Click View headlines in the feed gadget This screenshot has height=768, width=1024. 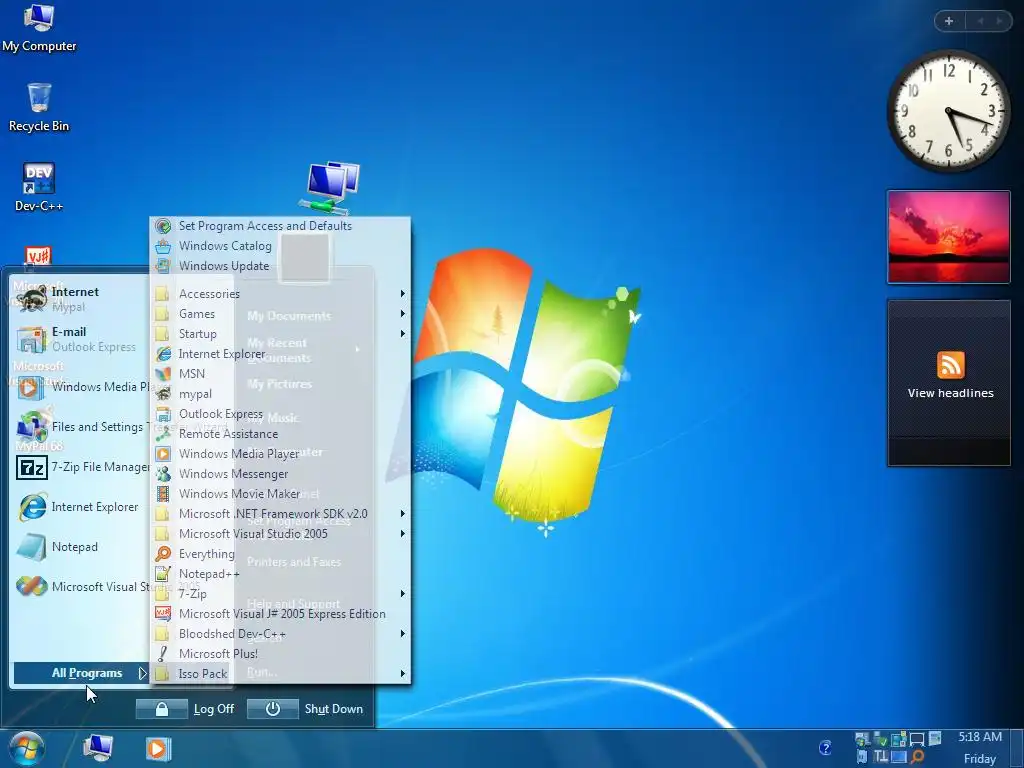[x=950, y=393]
